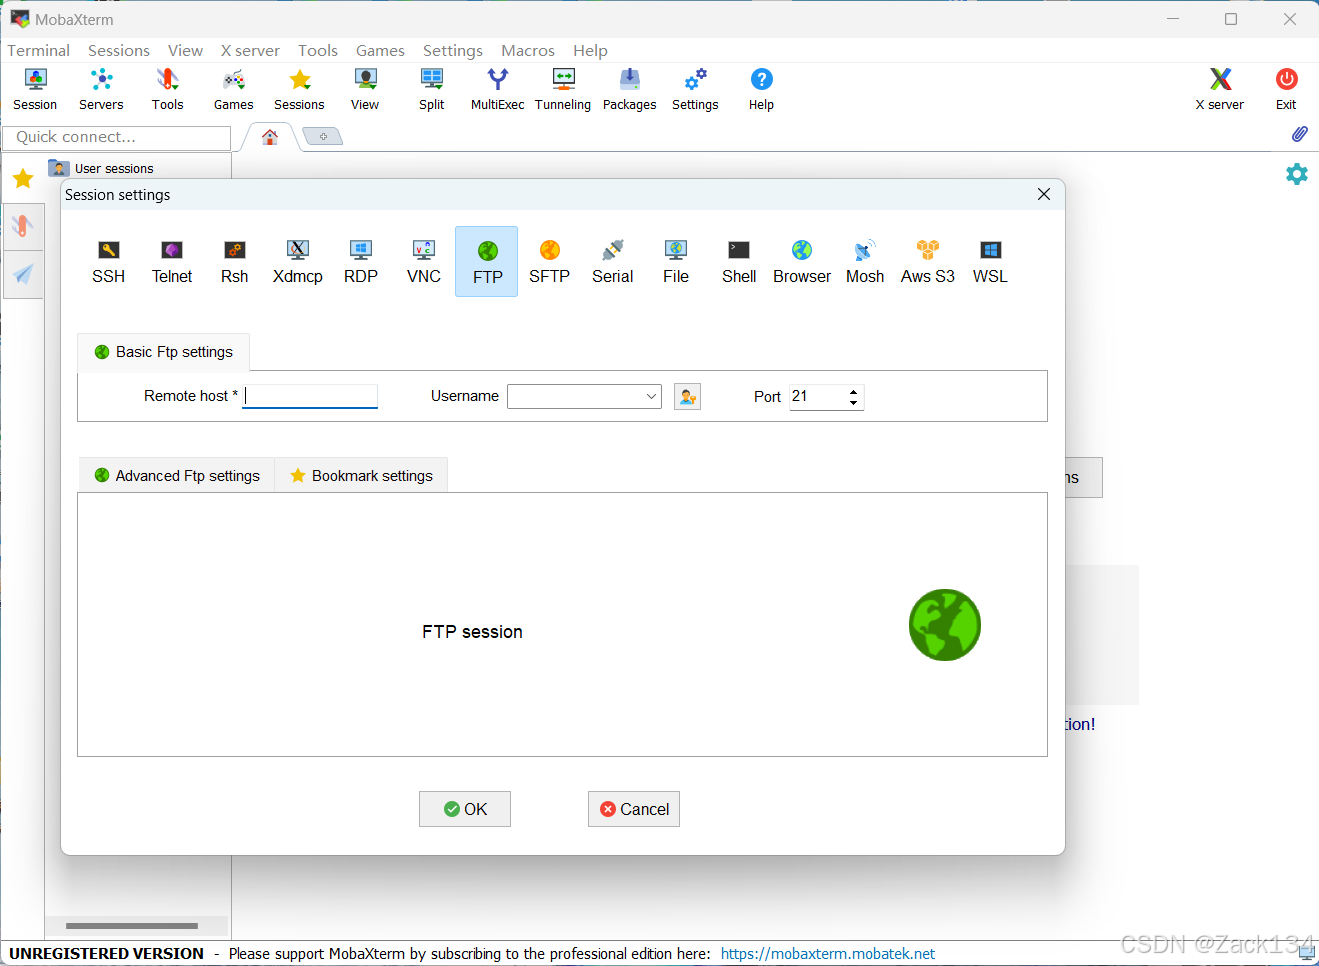This screenshot has width=1319, height=966.
Task: Open the Advanced Ftp settings tab
Action: (177, 476)
